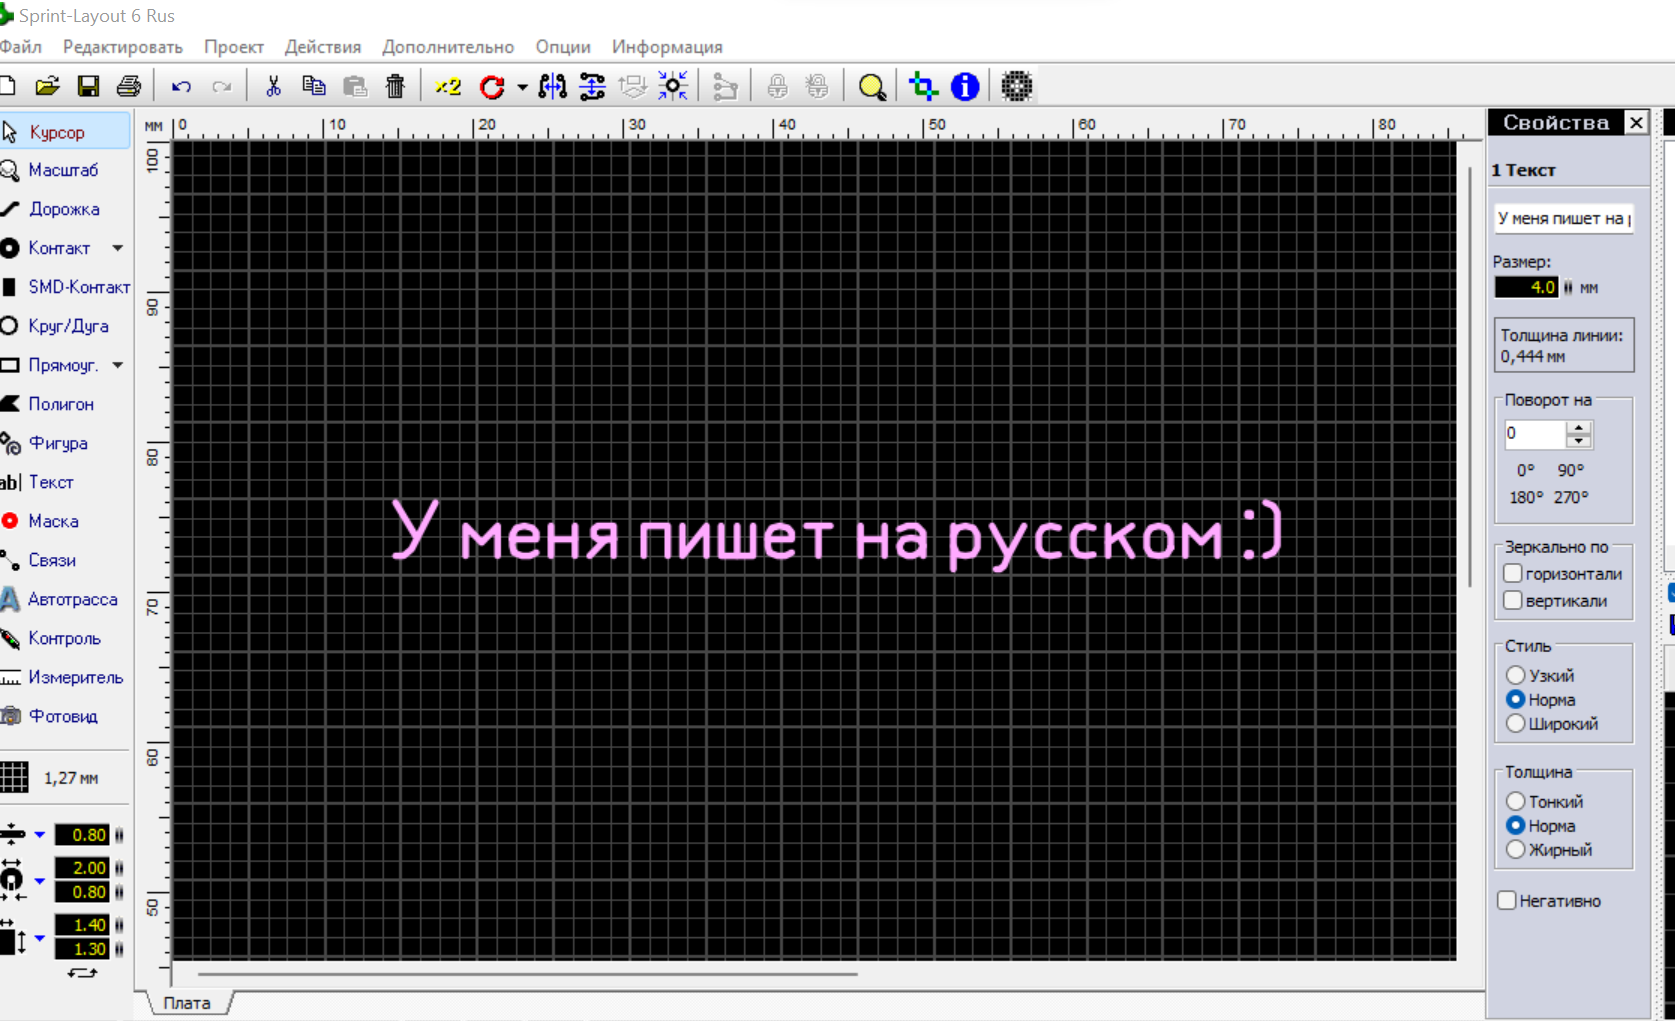Open the Опции menu
This screenshot has width=1675, height=1021.
(x=563, y=47)
